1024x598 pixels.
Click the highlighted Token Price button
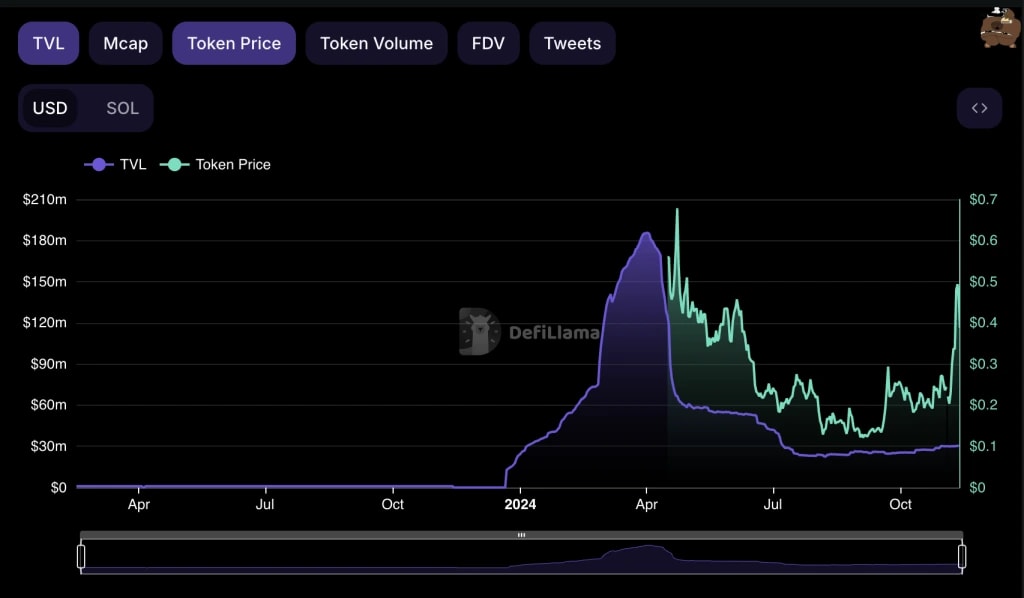pos(233,43)
